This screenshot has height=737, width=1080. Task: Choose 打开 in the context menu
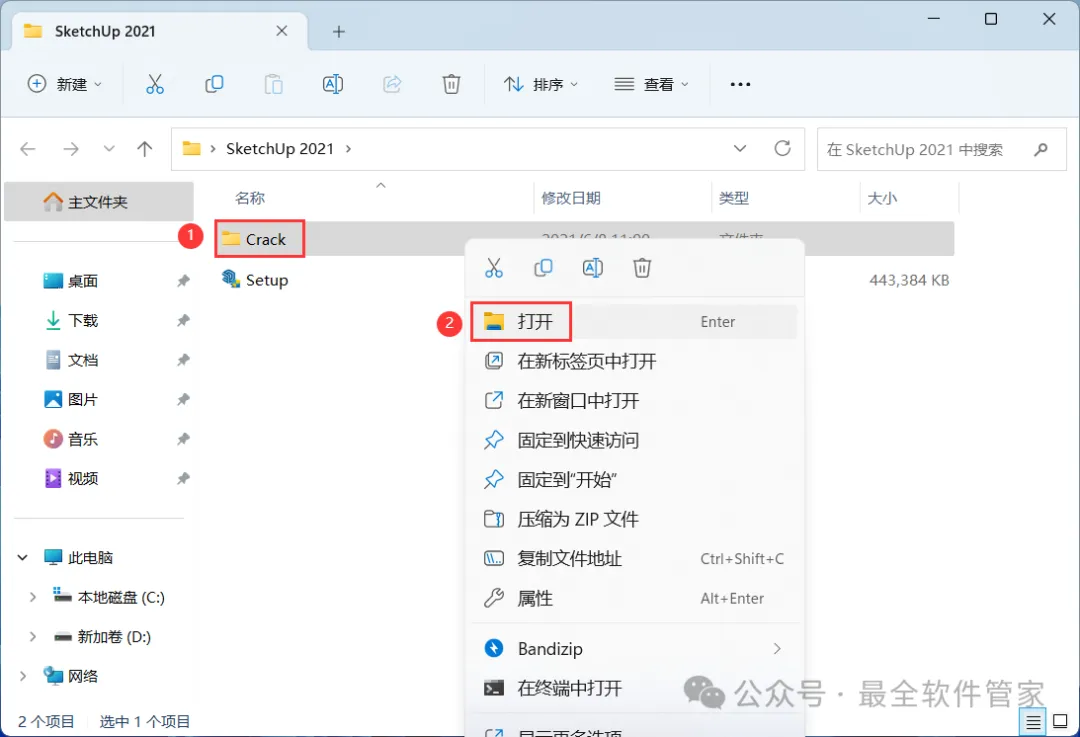tap(634, 322)
